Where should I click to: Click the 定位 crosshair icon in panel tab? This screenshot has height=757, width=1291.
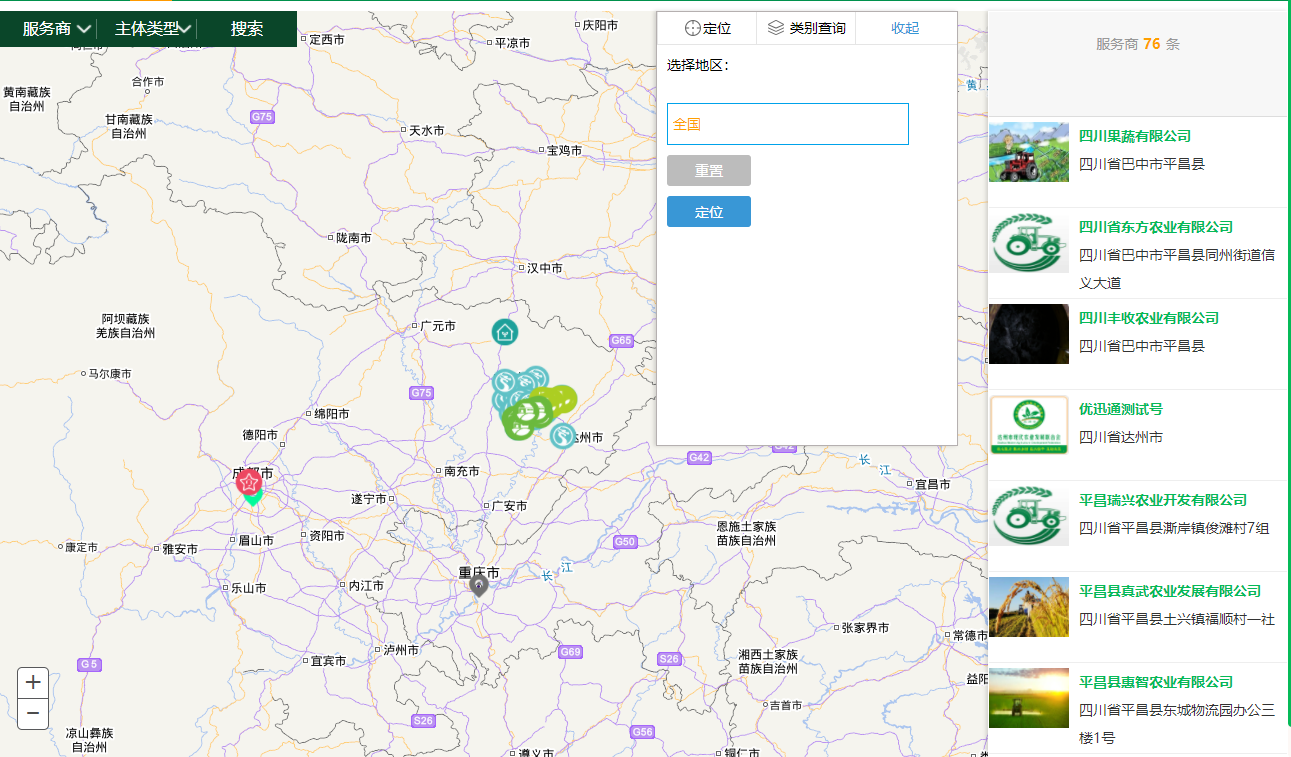692,28
